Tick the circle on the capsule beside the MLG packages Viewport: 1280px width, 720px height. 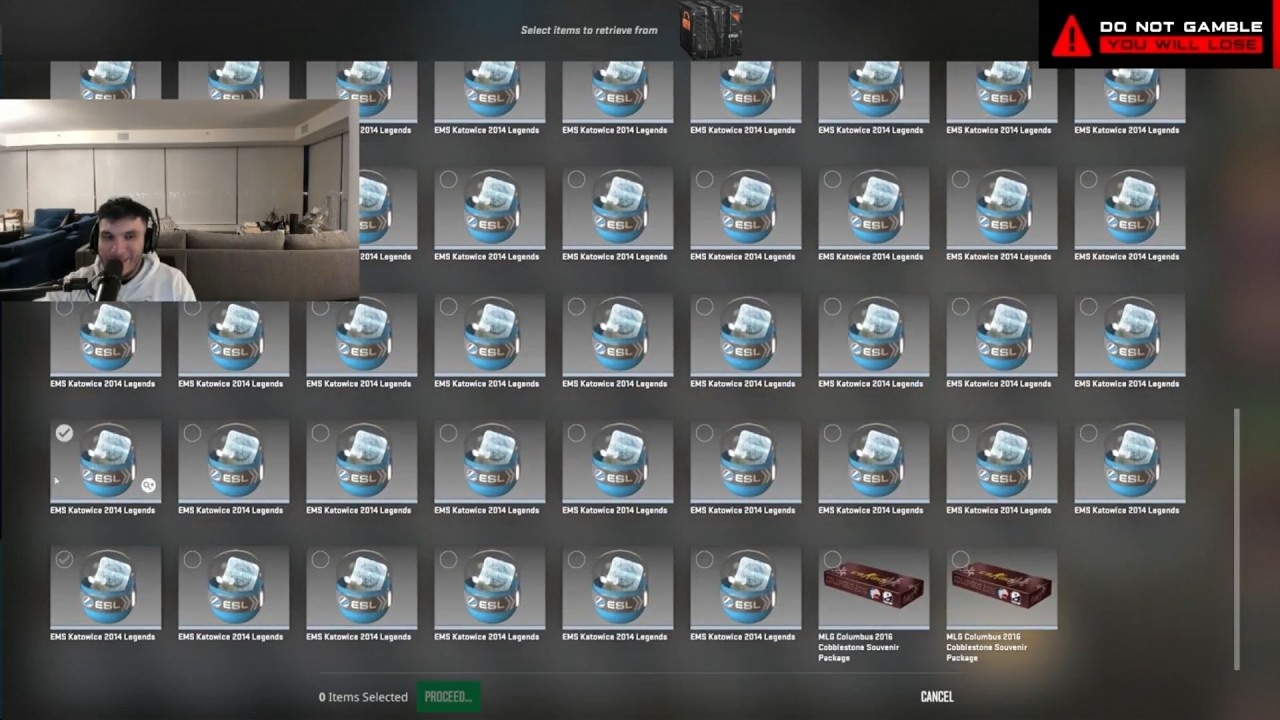[x=704, y=560]
